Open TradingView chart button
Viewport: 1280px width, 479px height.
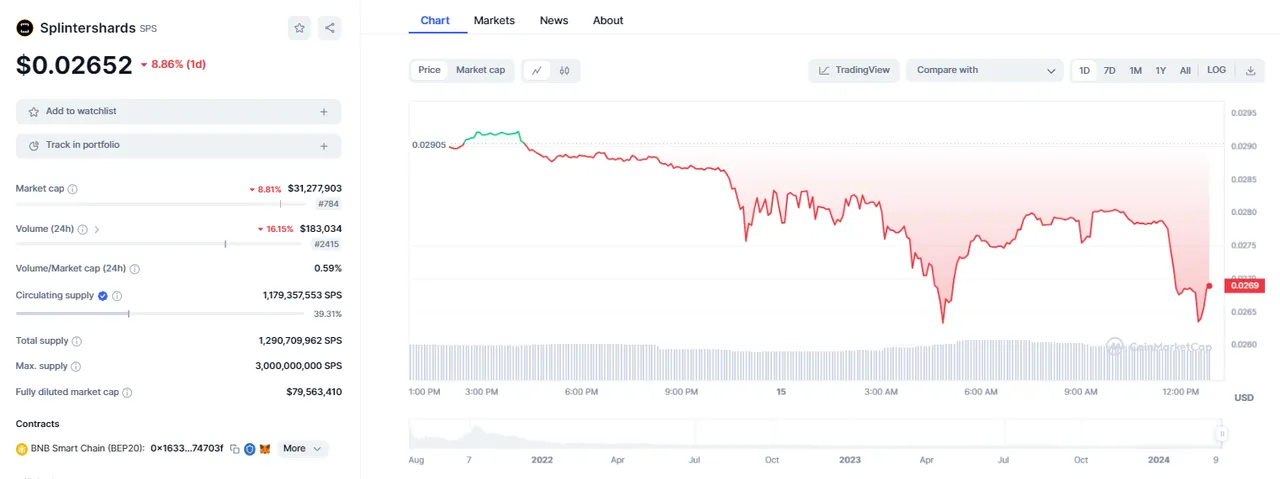click(x=854, y=70)
